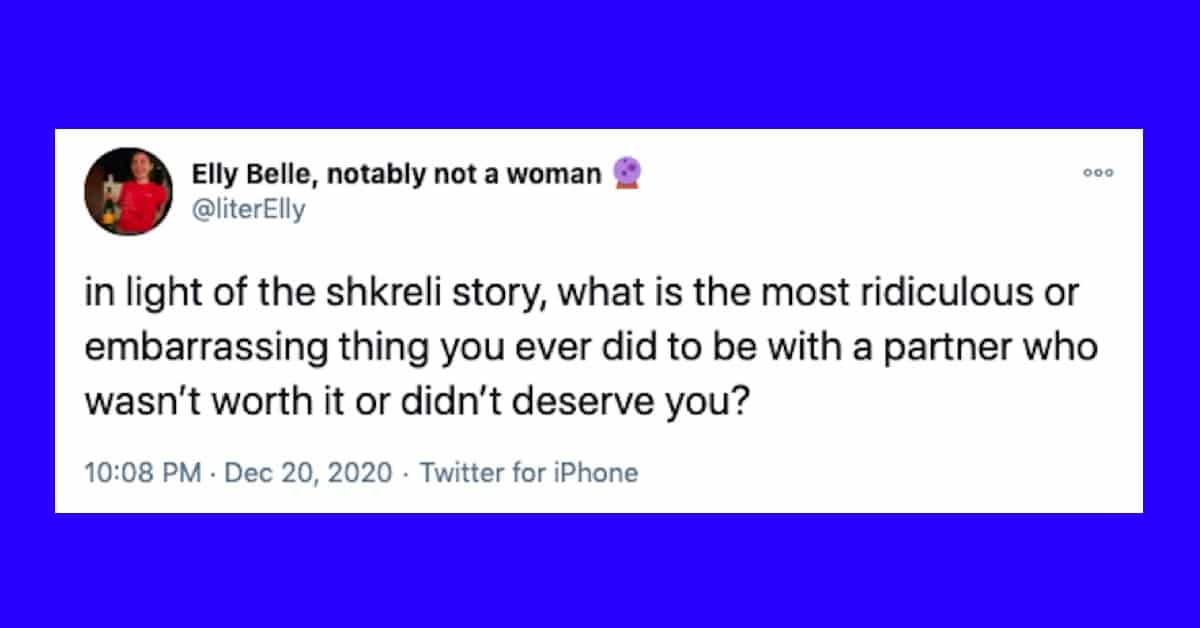The height and width of the screenshot is (628, 1200).
Task: Click Elly Belle's profile avatar photo
Action: [x=128, y=191]
